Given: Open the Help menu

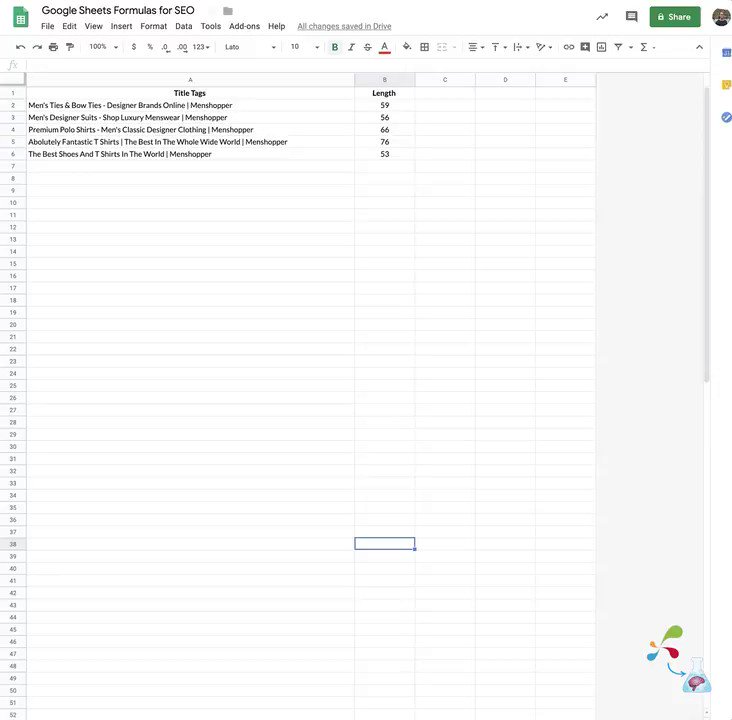Looking at the screenshot, I should tap(276, 26).
